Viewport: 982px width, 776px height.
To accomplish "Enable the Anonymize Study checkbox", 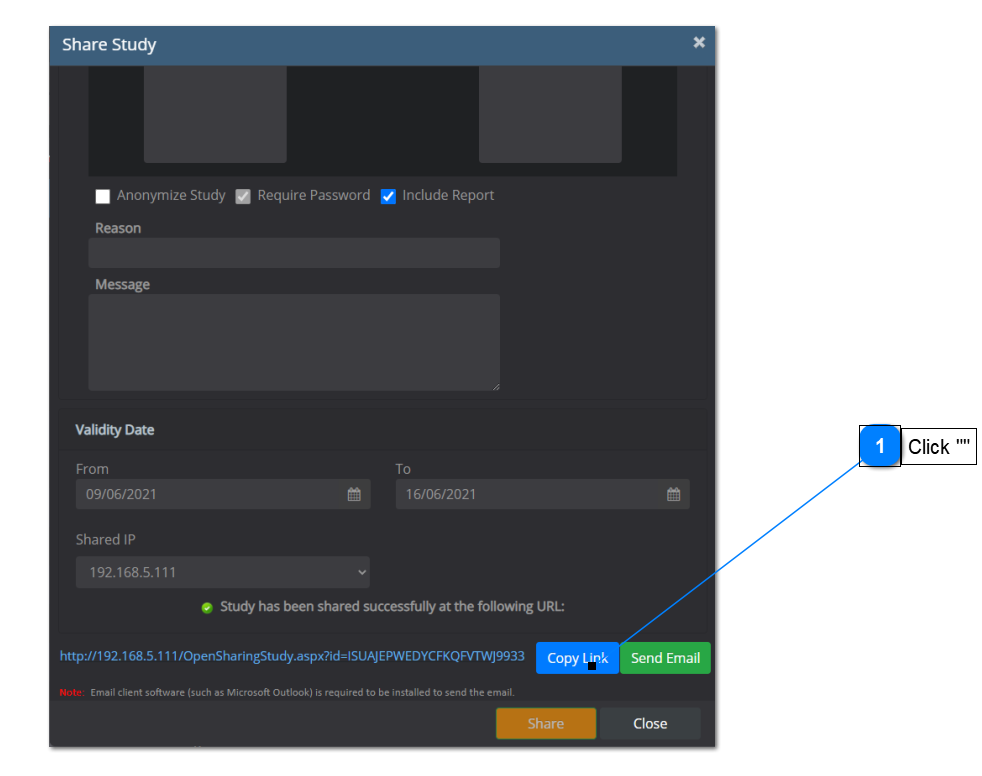I will point(102,196).
